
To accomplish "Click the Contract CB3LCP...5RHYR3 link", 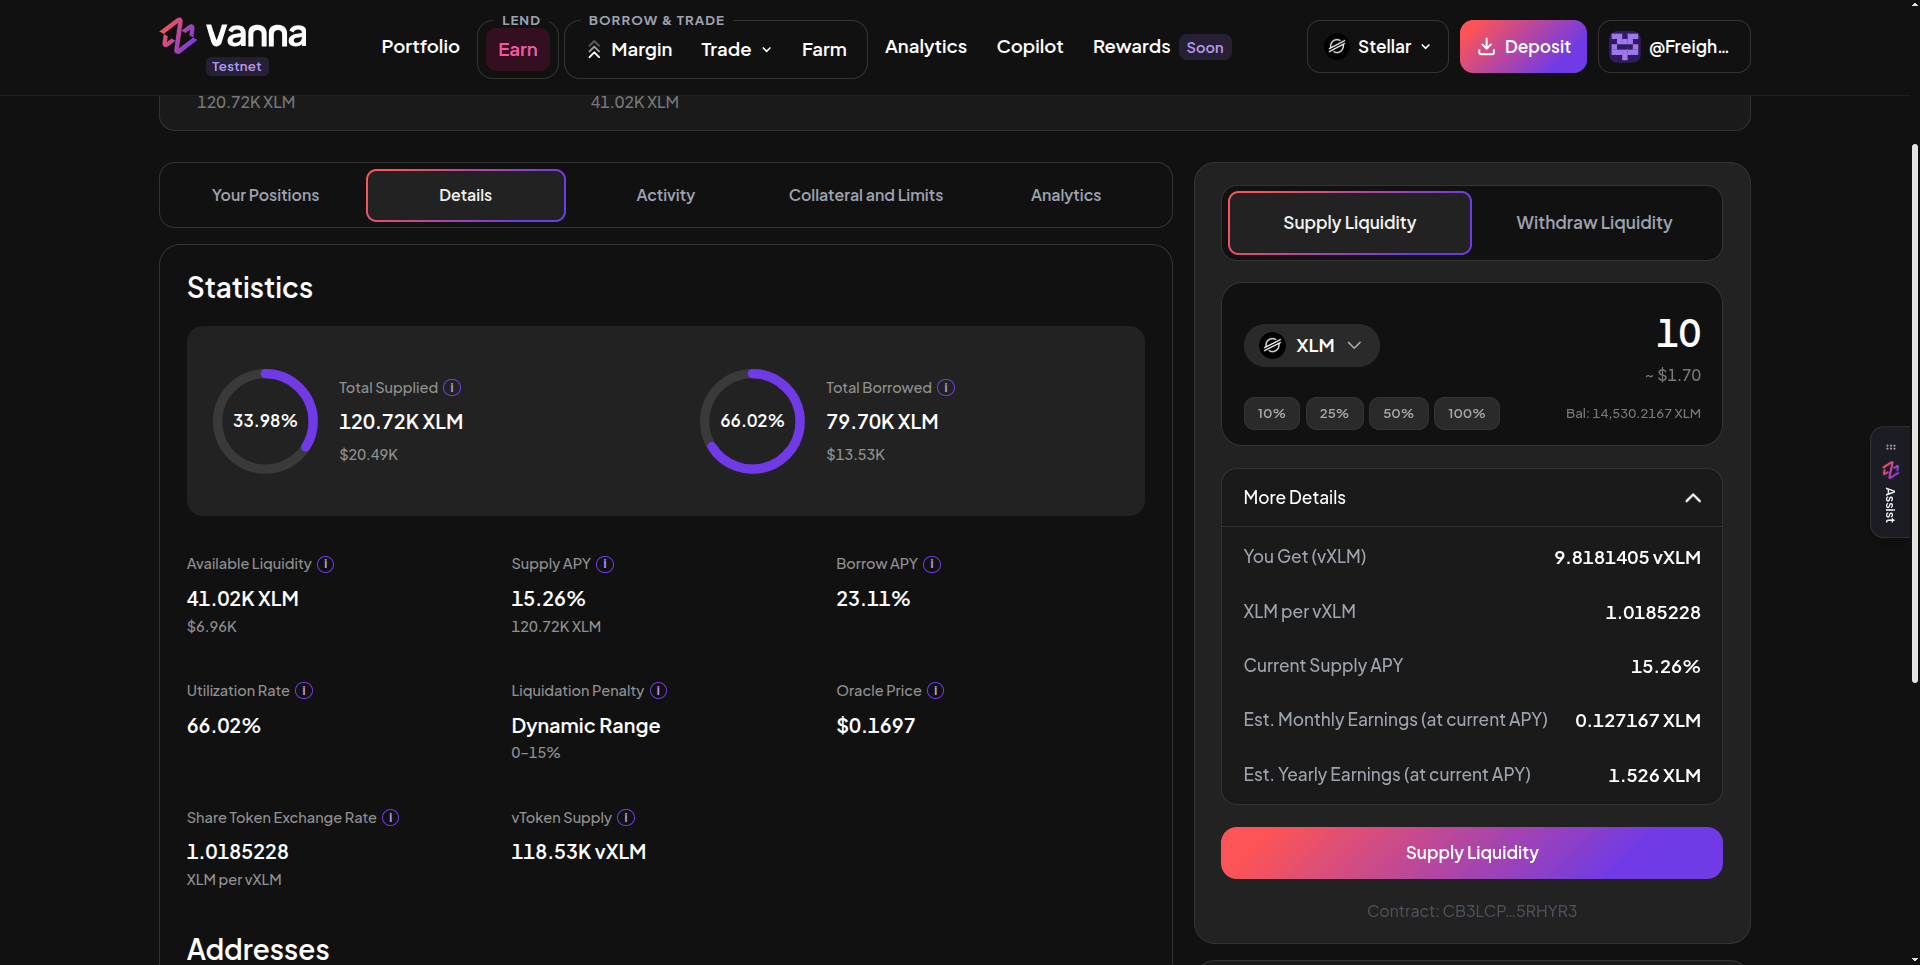I will point(1472,911).
